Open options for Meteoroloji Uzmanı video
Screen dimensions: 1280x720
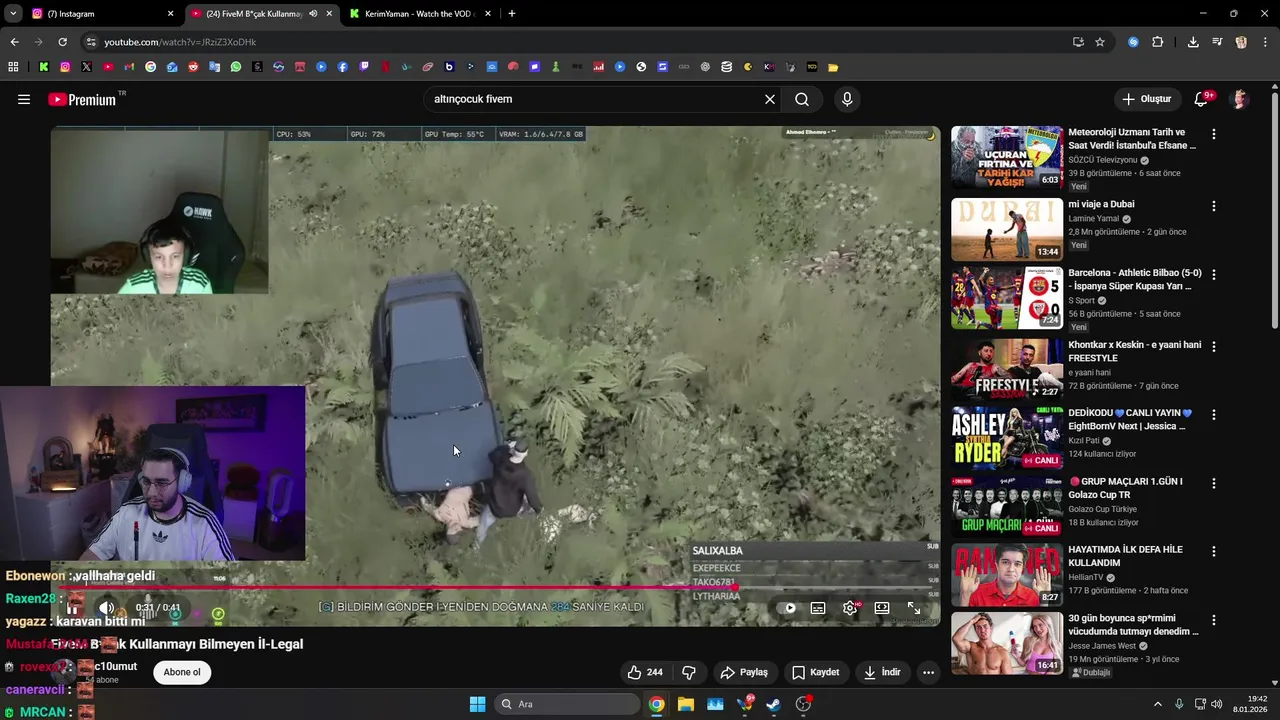[1214, 134]
